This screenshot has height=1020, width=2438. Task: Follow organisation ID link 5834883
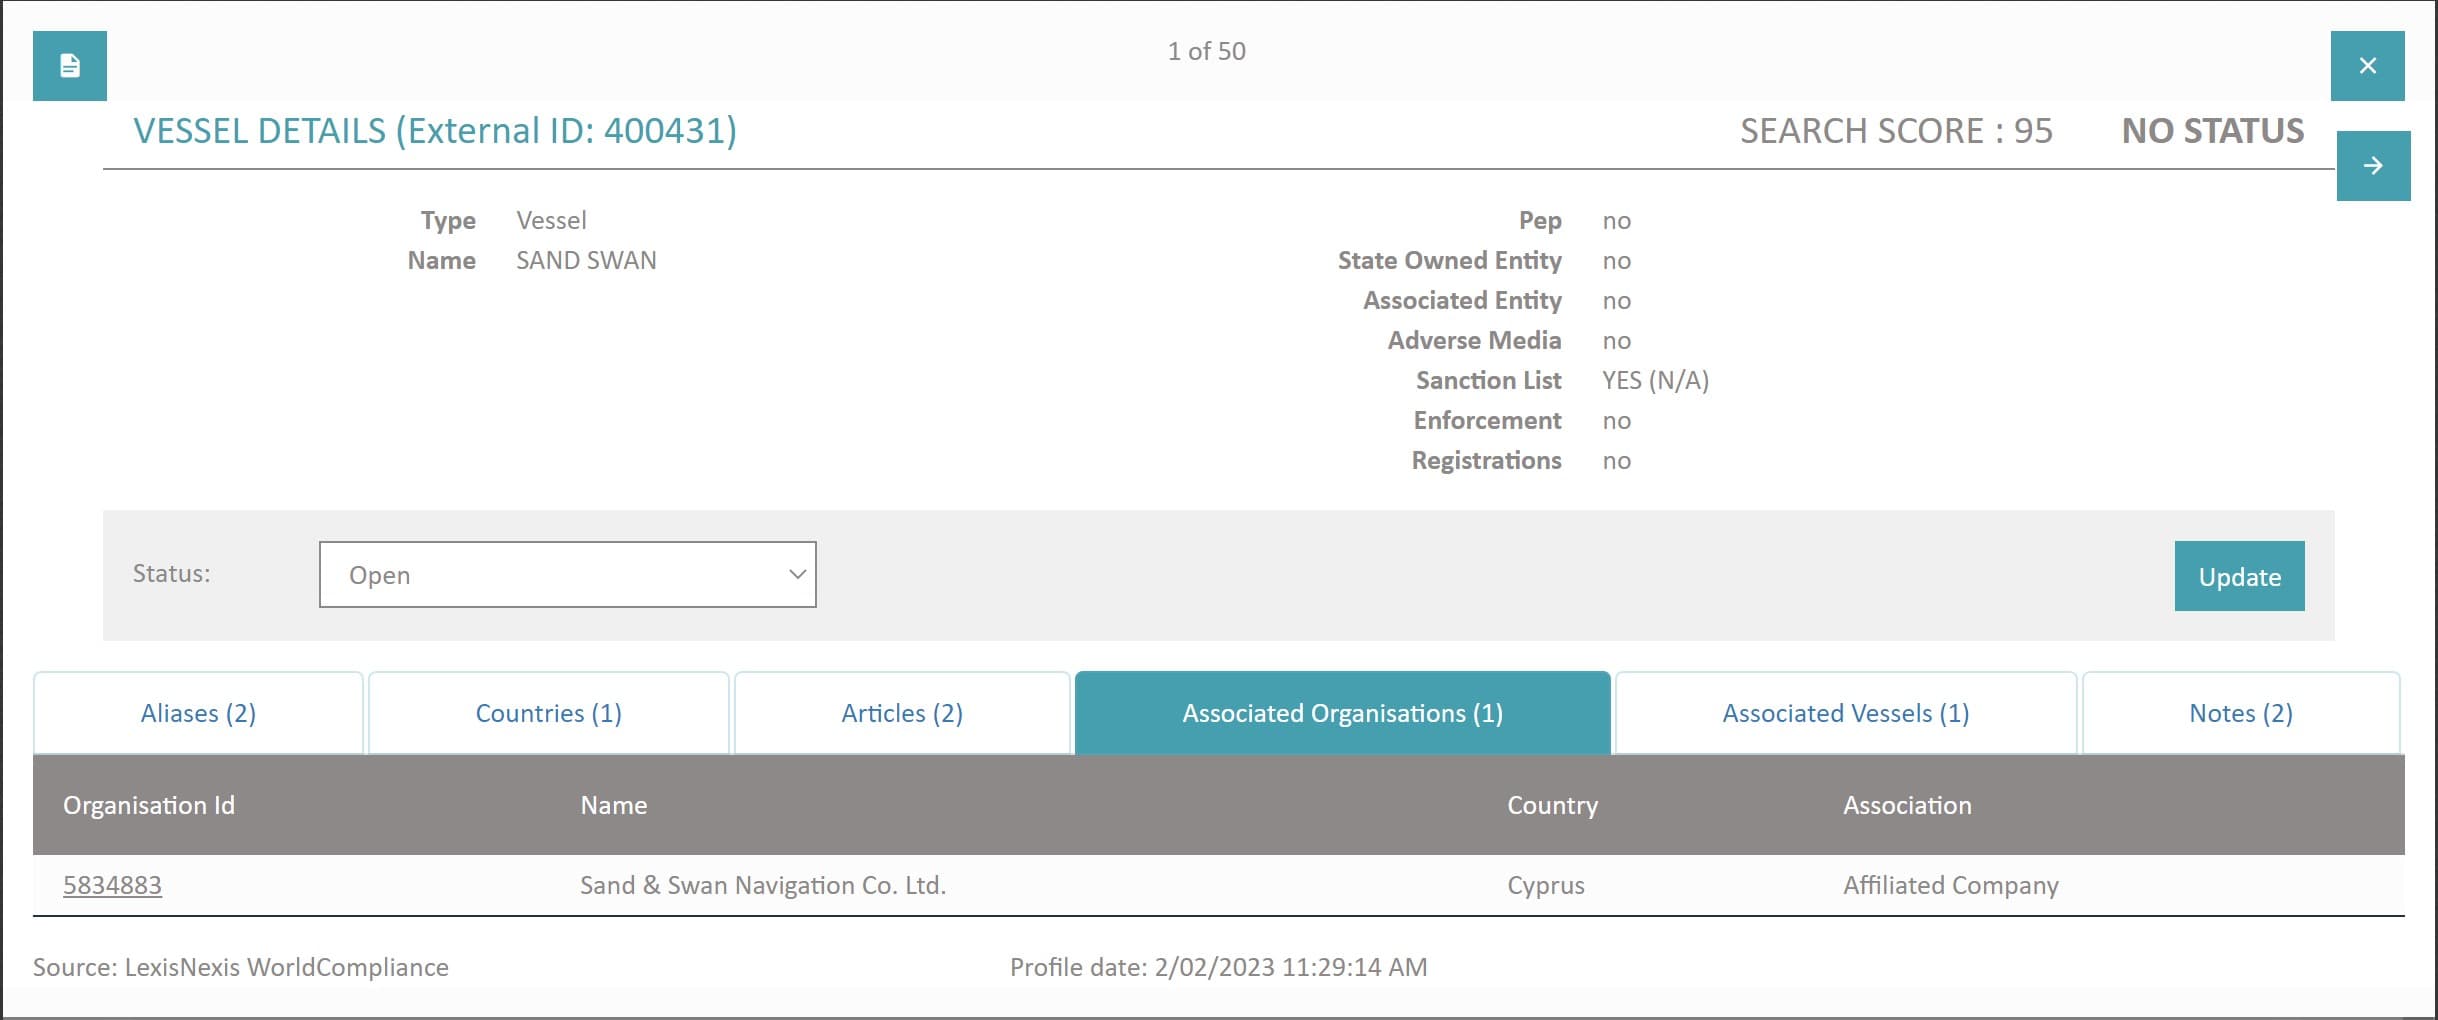[x=112, y=885]
